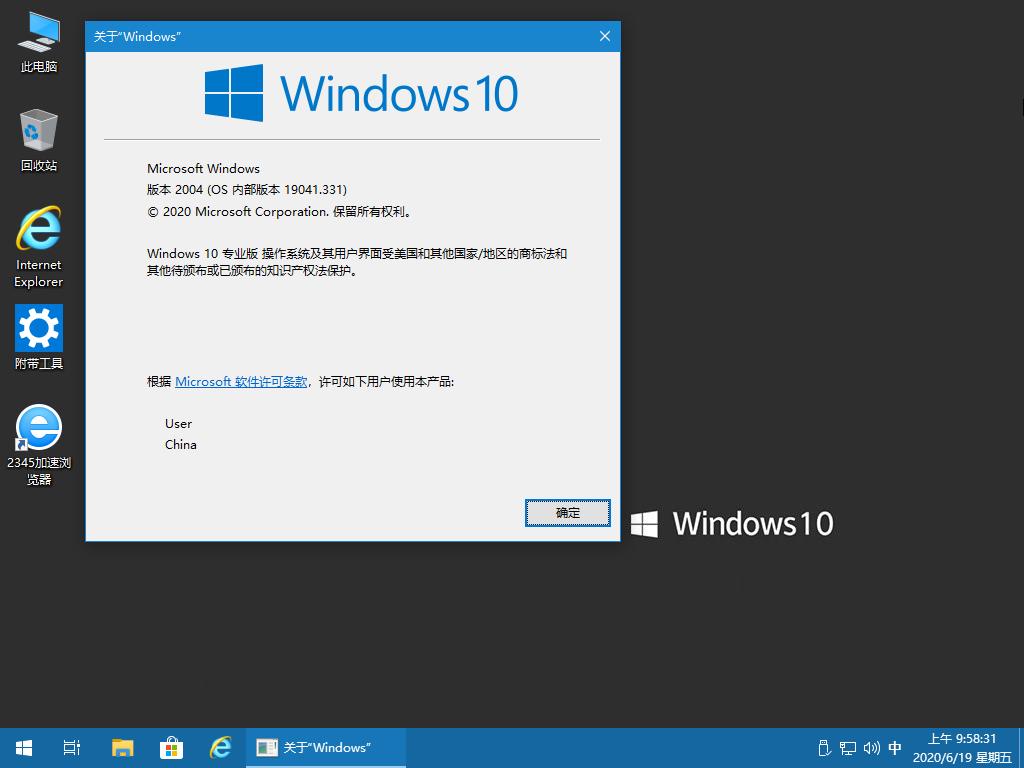The height and width of the screenshot is (768, 1024).
Task: Select the 2345加速浏览器 desktop shortcut
Action: pos(39,445)
